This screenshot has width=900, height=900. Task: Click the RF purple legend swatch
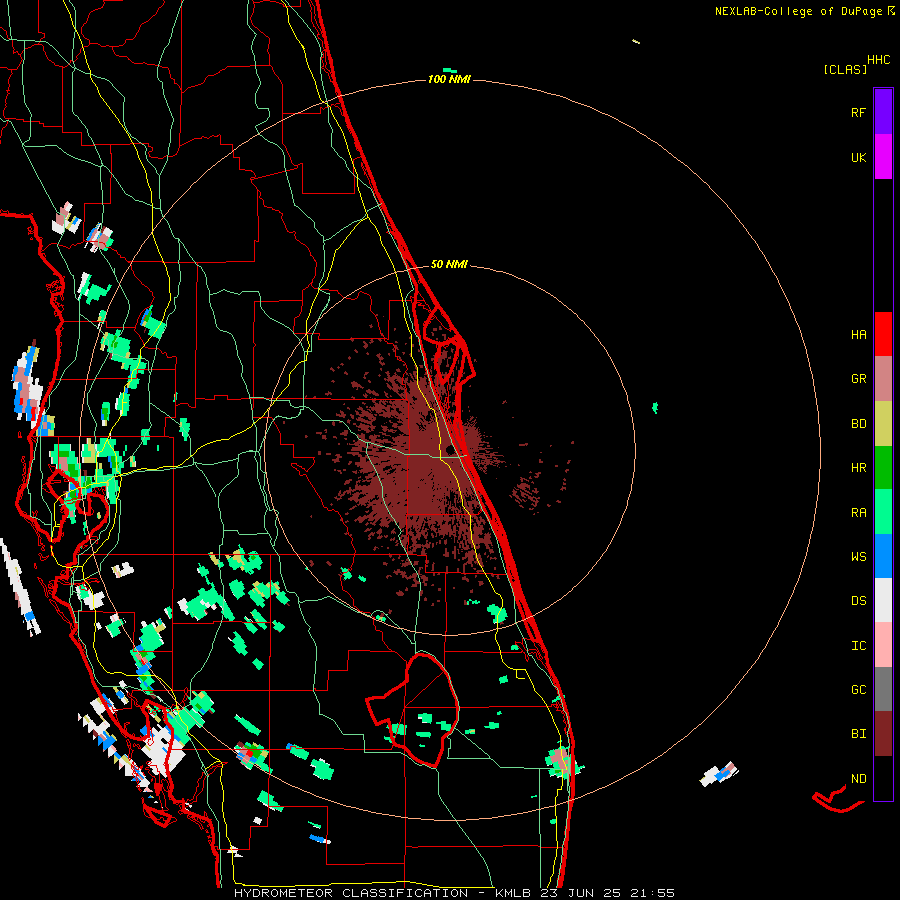(883, 112)
